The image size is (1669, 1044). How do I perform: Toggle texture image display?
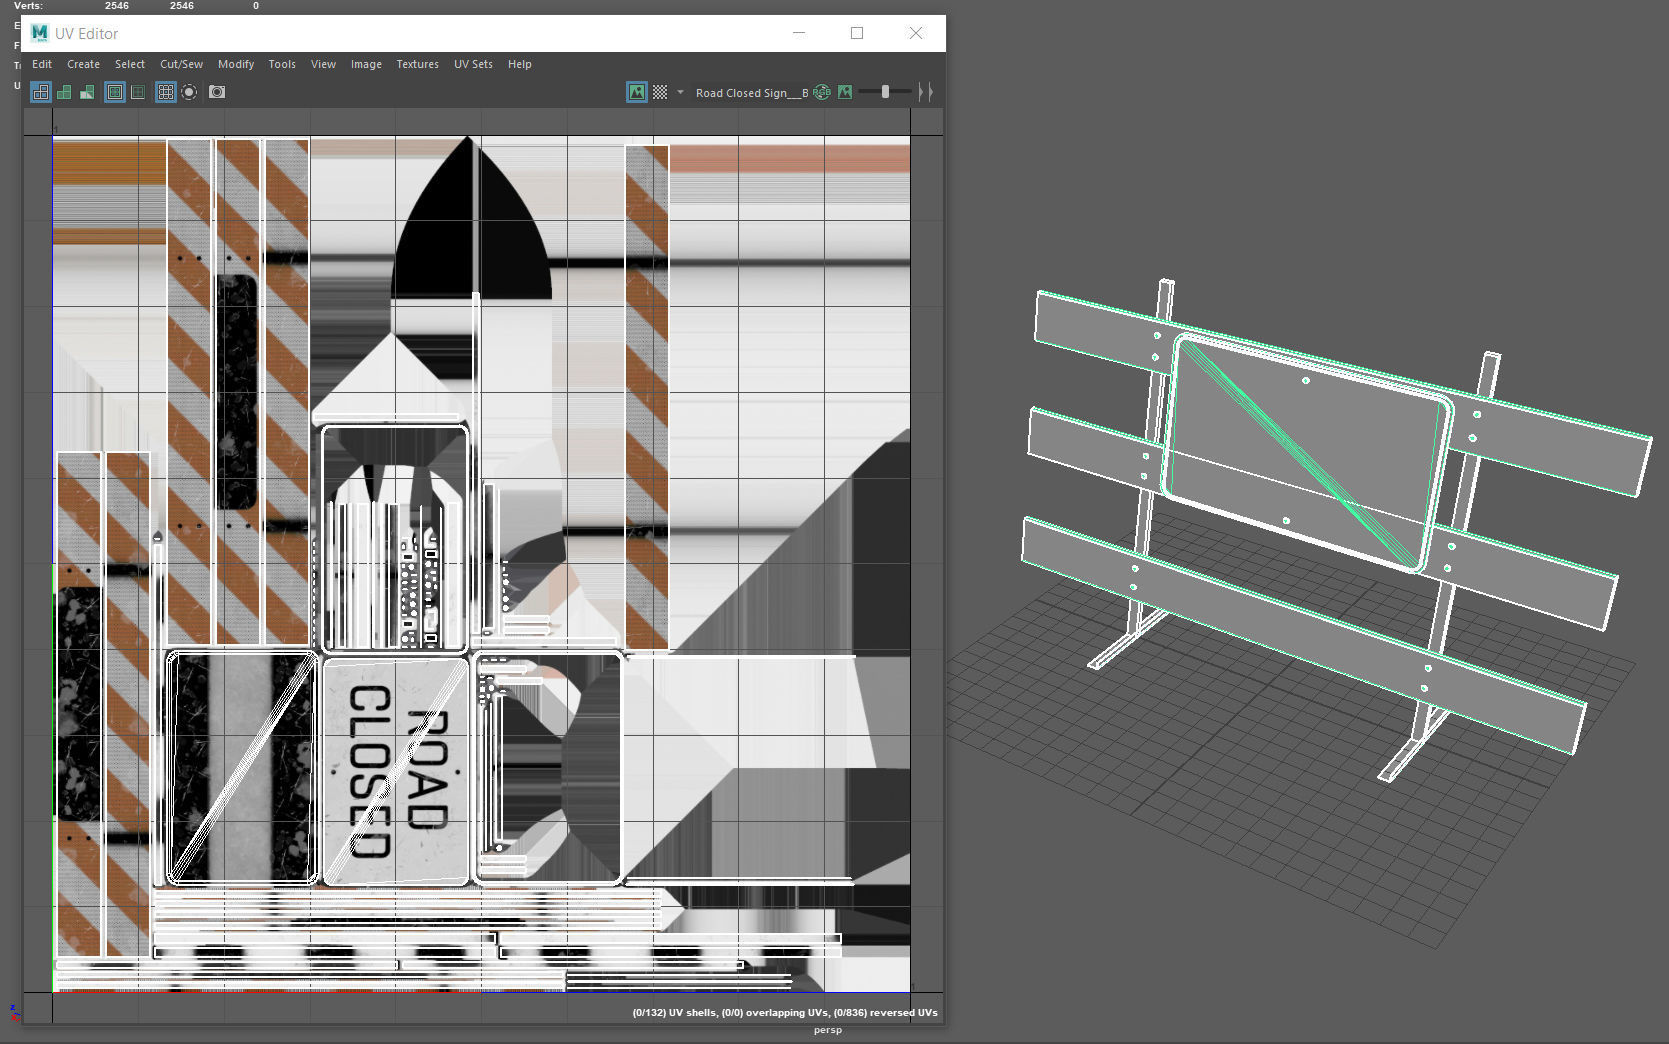click(x=637, y=92)
